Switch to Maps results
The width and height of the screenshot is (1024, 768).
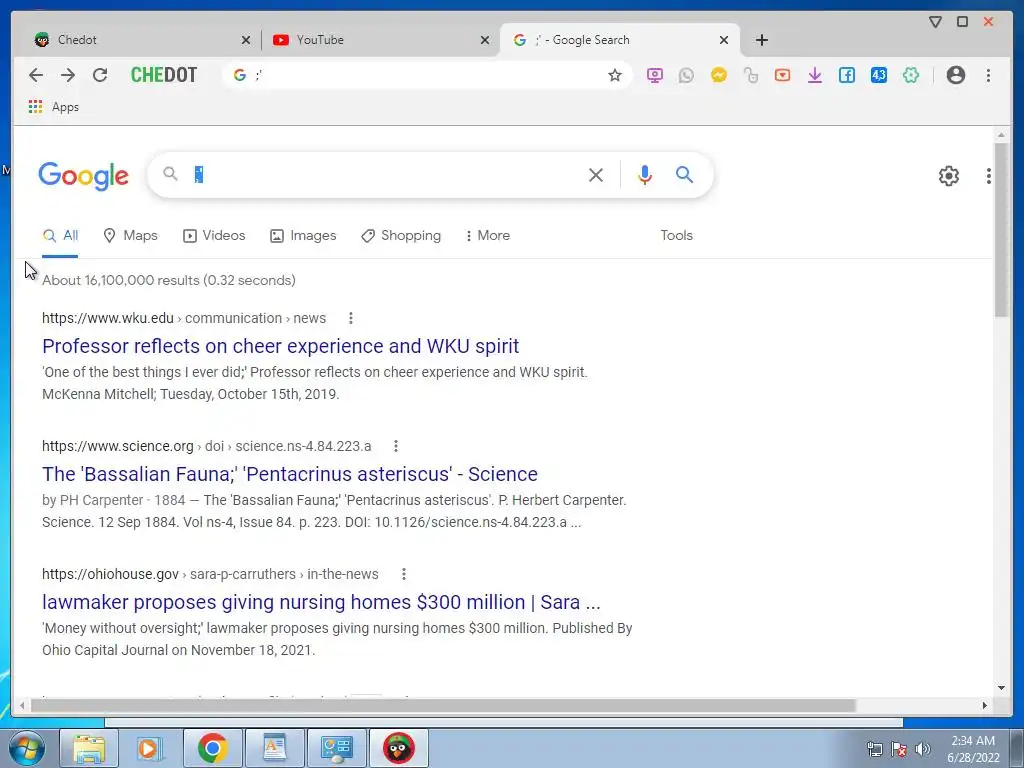coord(131,236)
